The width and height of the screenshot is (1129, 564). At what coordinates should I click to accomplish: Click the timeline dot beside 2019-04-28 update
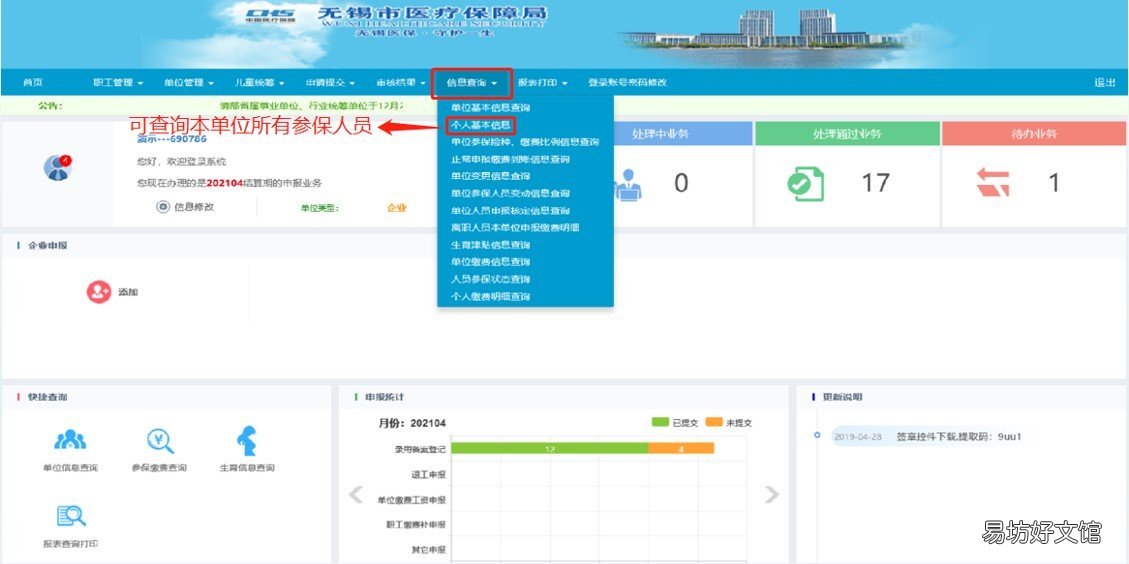pyautogui.click(x=817, y=435)
